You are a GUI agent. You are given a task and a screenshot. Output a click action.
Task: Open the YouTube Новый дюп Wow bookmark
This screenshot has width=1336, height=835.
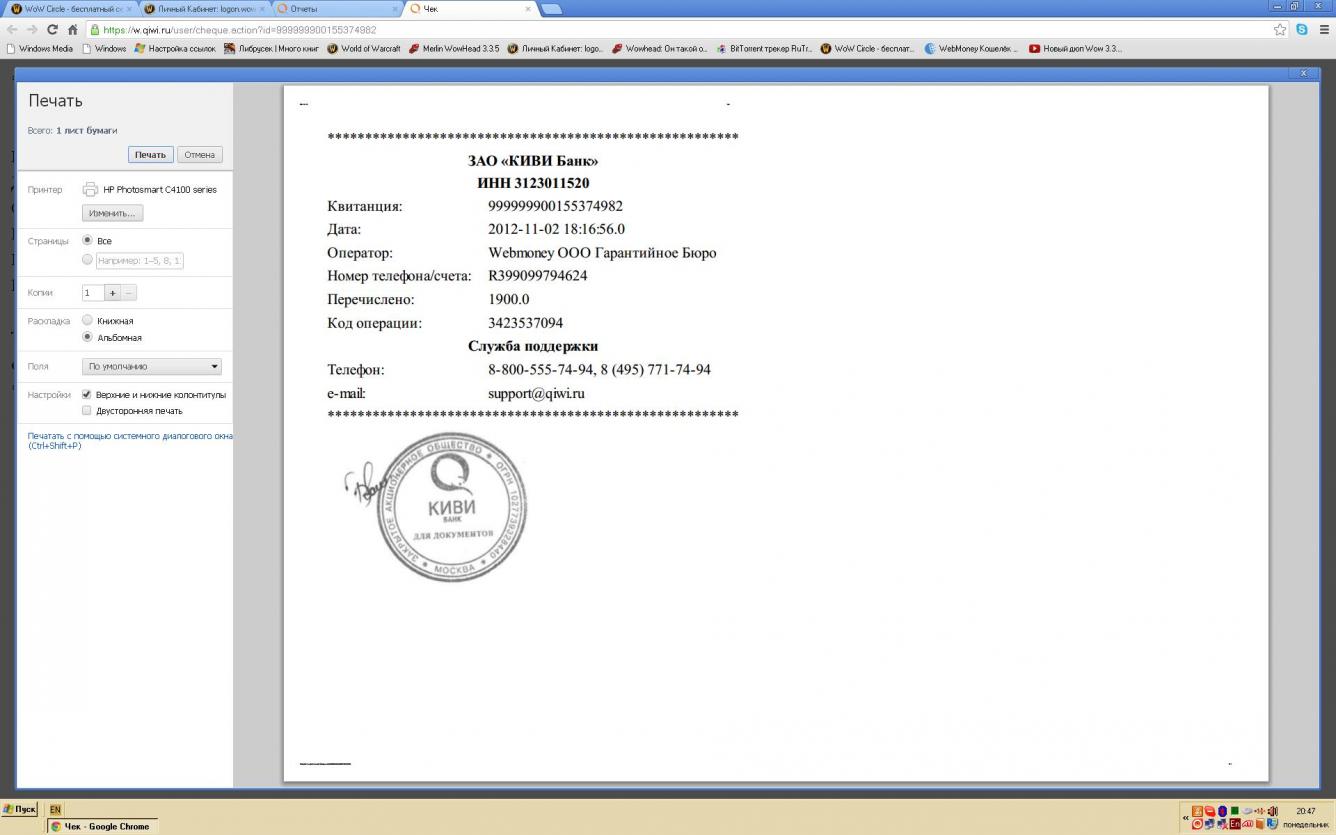point(1075,48)
